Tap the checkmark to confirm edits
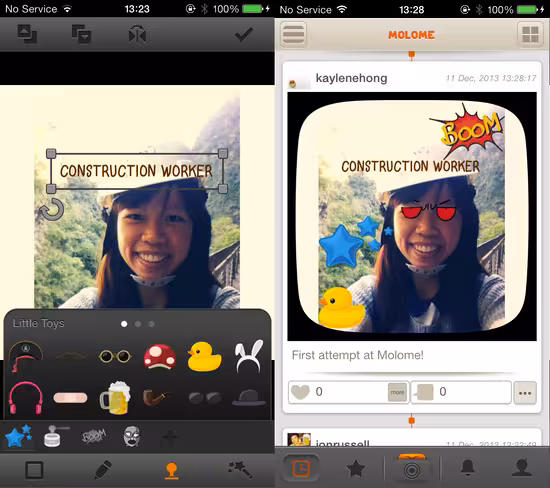The image size is (550, 488). pyautogui.click(x=243, y=35)
